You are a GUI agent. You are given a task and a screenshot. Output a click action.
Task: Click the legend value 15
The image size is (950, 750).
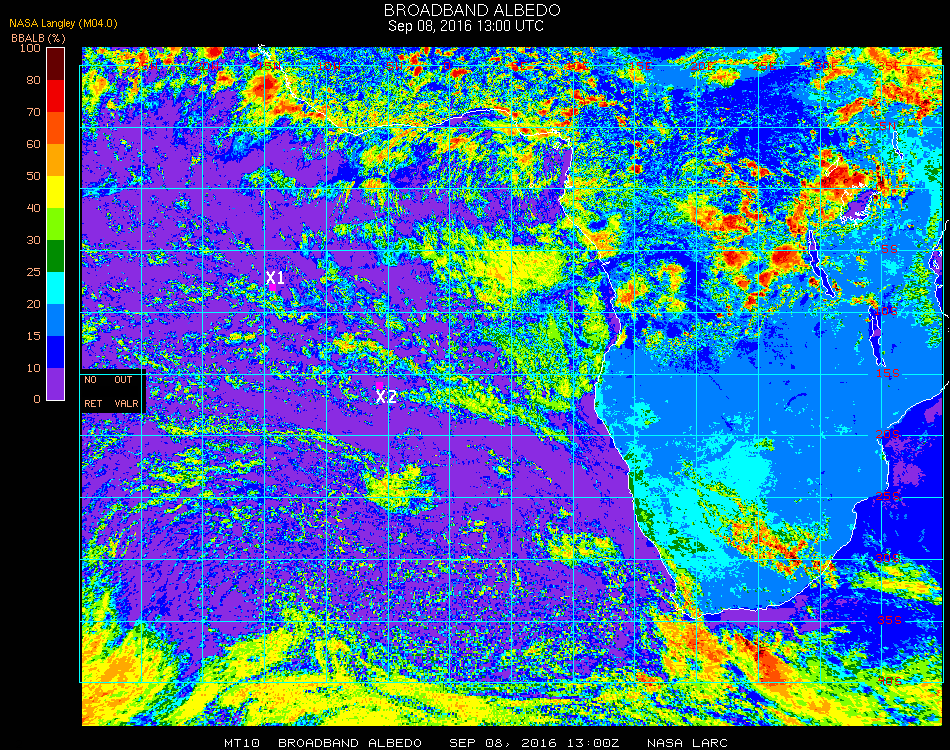point(33,336)
